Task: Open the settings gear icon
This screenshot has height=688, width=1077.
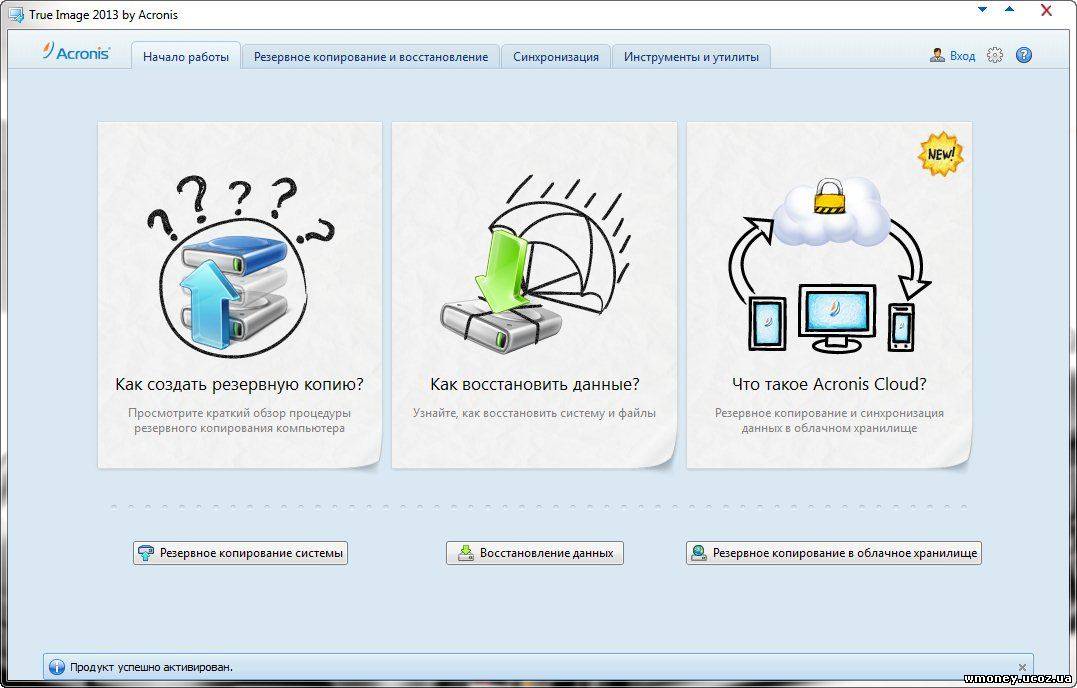Action: pos(995,56)
